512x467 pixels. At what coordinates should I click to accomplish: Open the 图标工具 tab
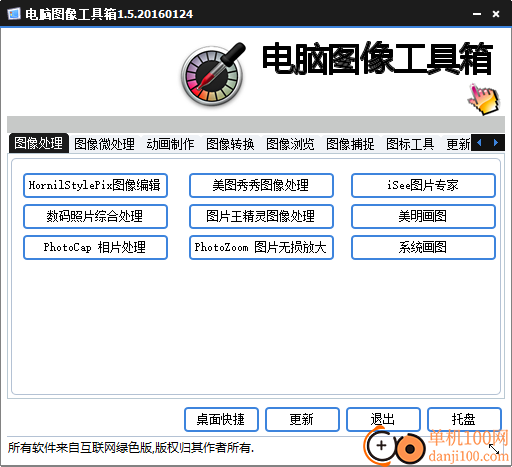pyautogui.click(x=410, y=144)
